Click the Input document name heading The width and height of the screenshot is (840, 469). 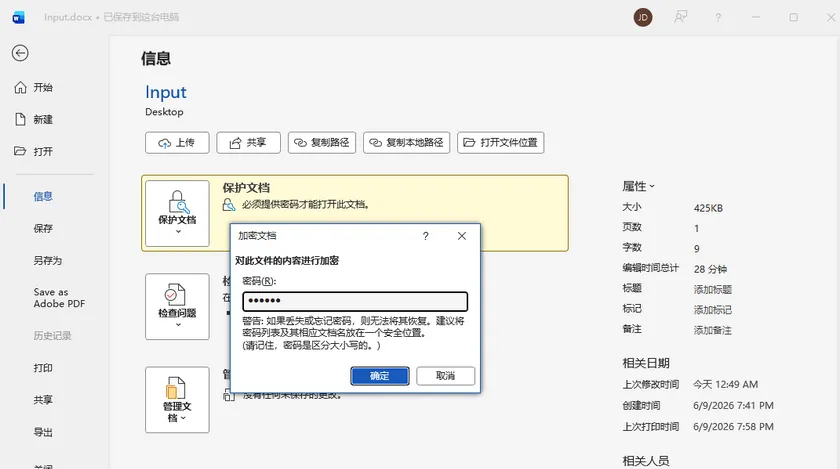click(x=166, y=92)
